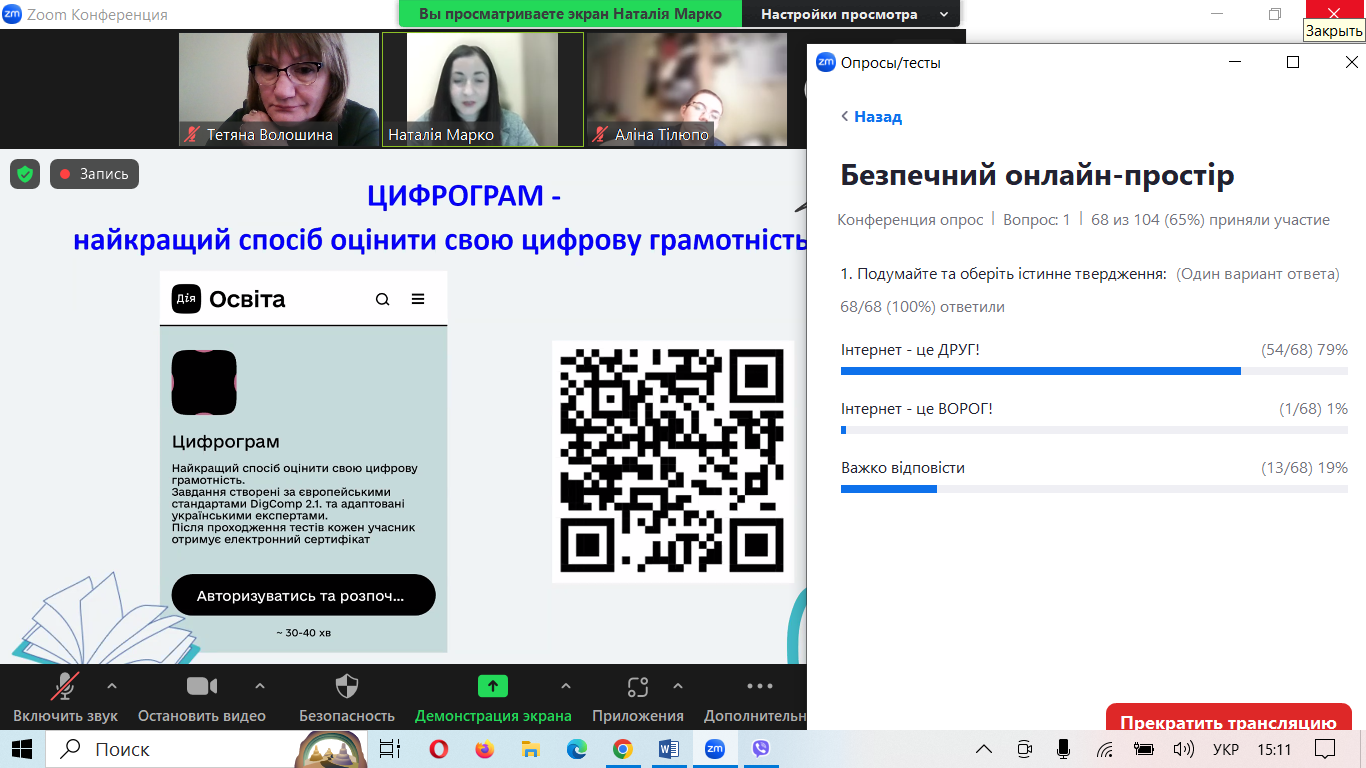Click microphone icon in system tray

pos(1064,749)
